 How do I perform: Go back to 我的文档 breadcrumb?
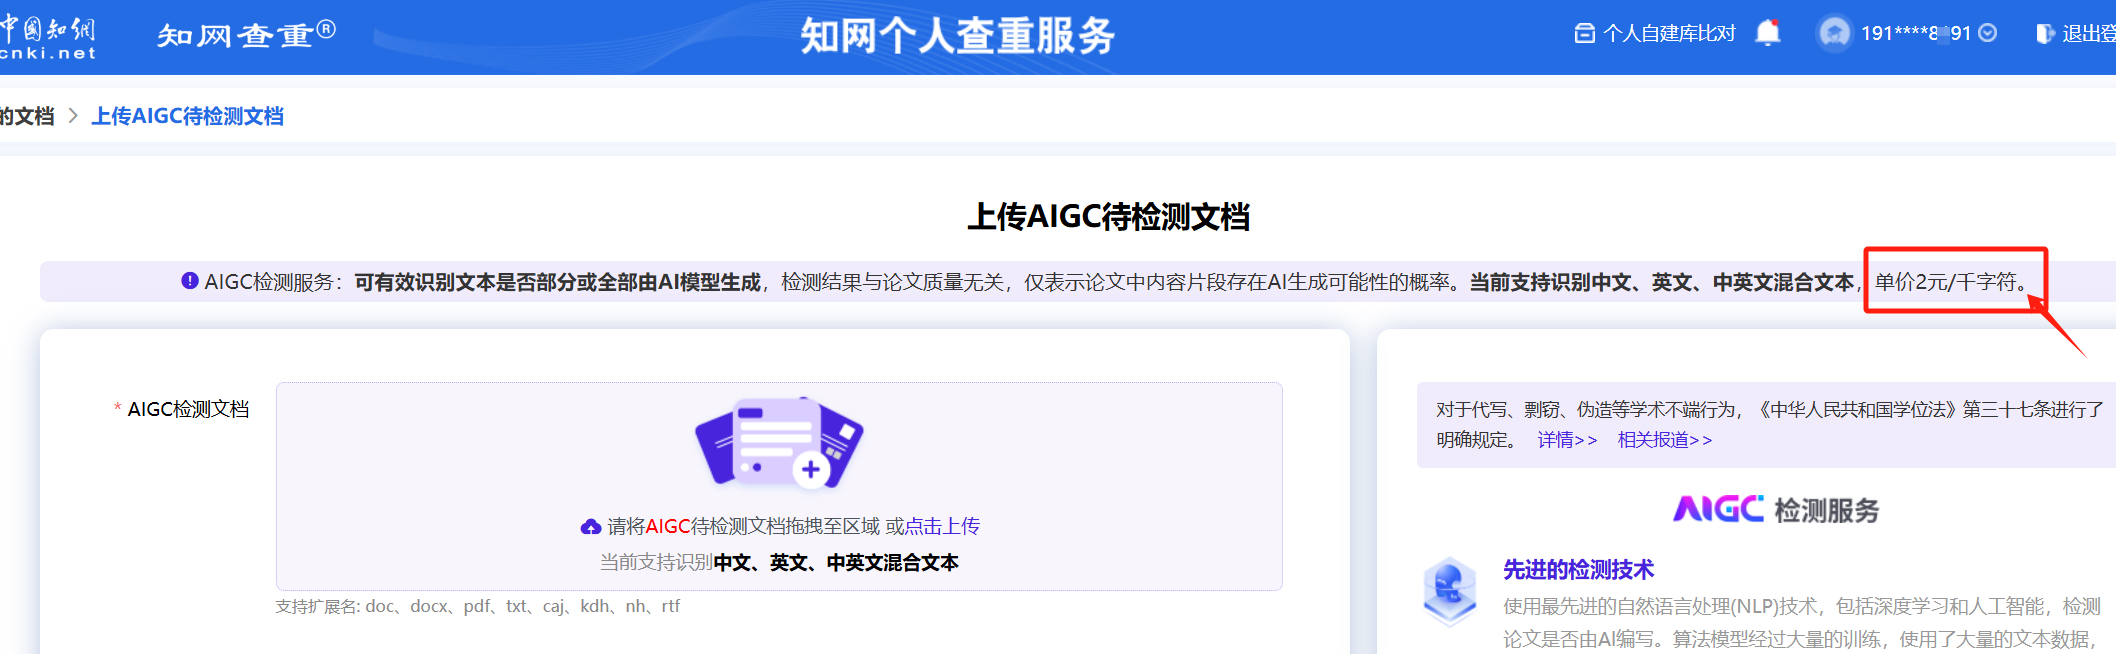(27, 116)
